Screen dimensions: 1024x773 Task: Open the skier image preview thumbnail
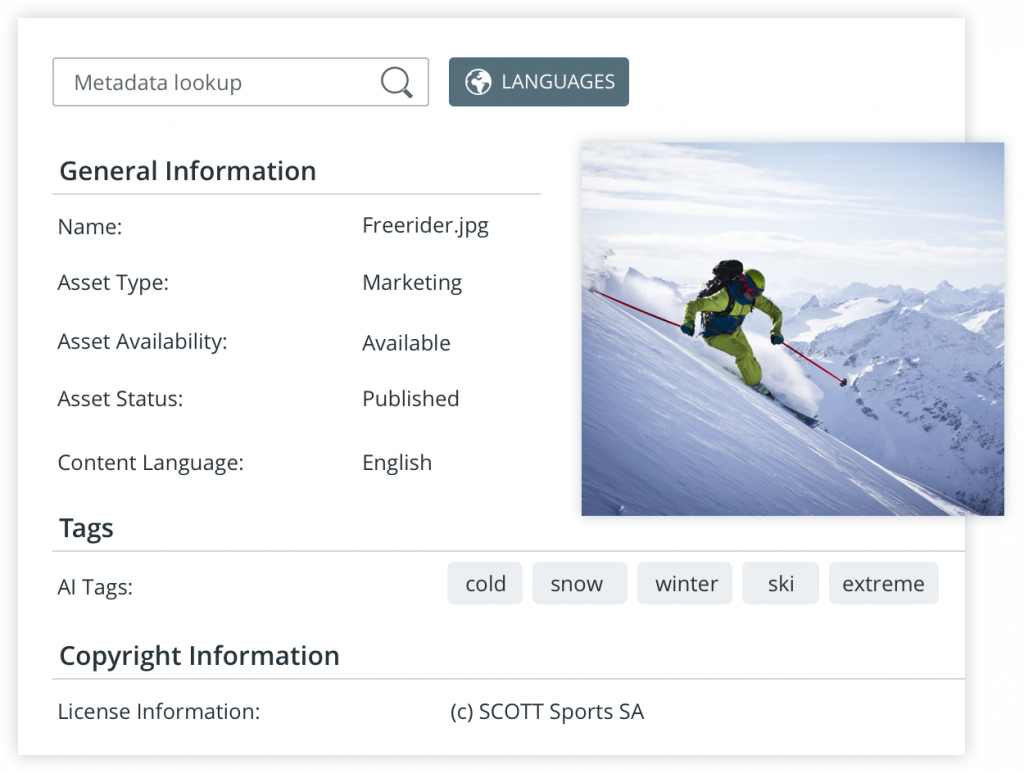coord(793,328)
